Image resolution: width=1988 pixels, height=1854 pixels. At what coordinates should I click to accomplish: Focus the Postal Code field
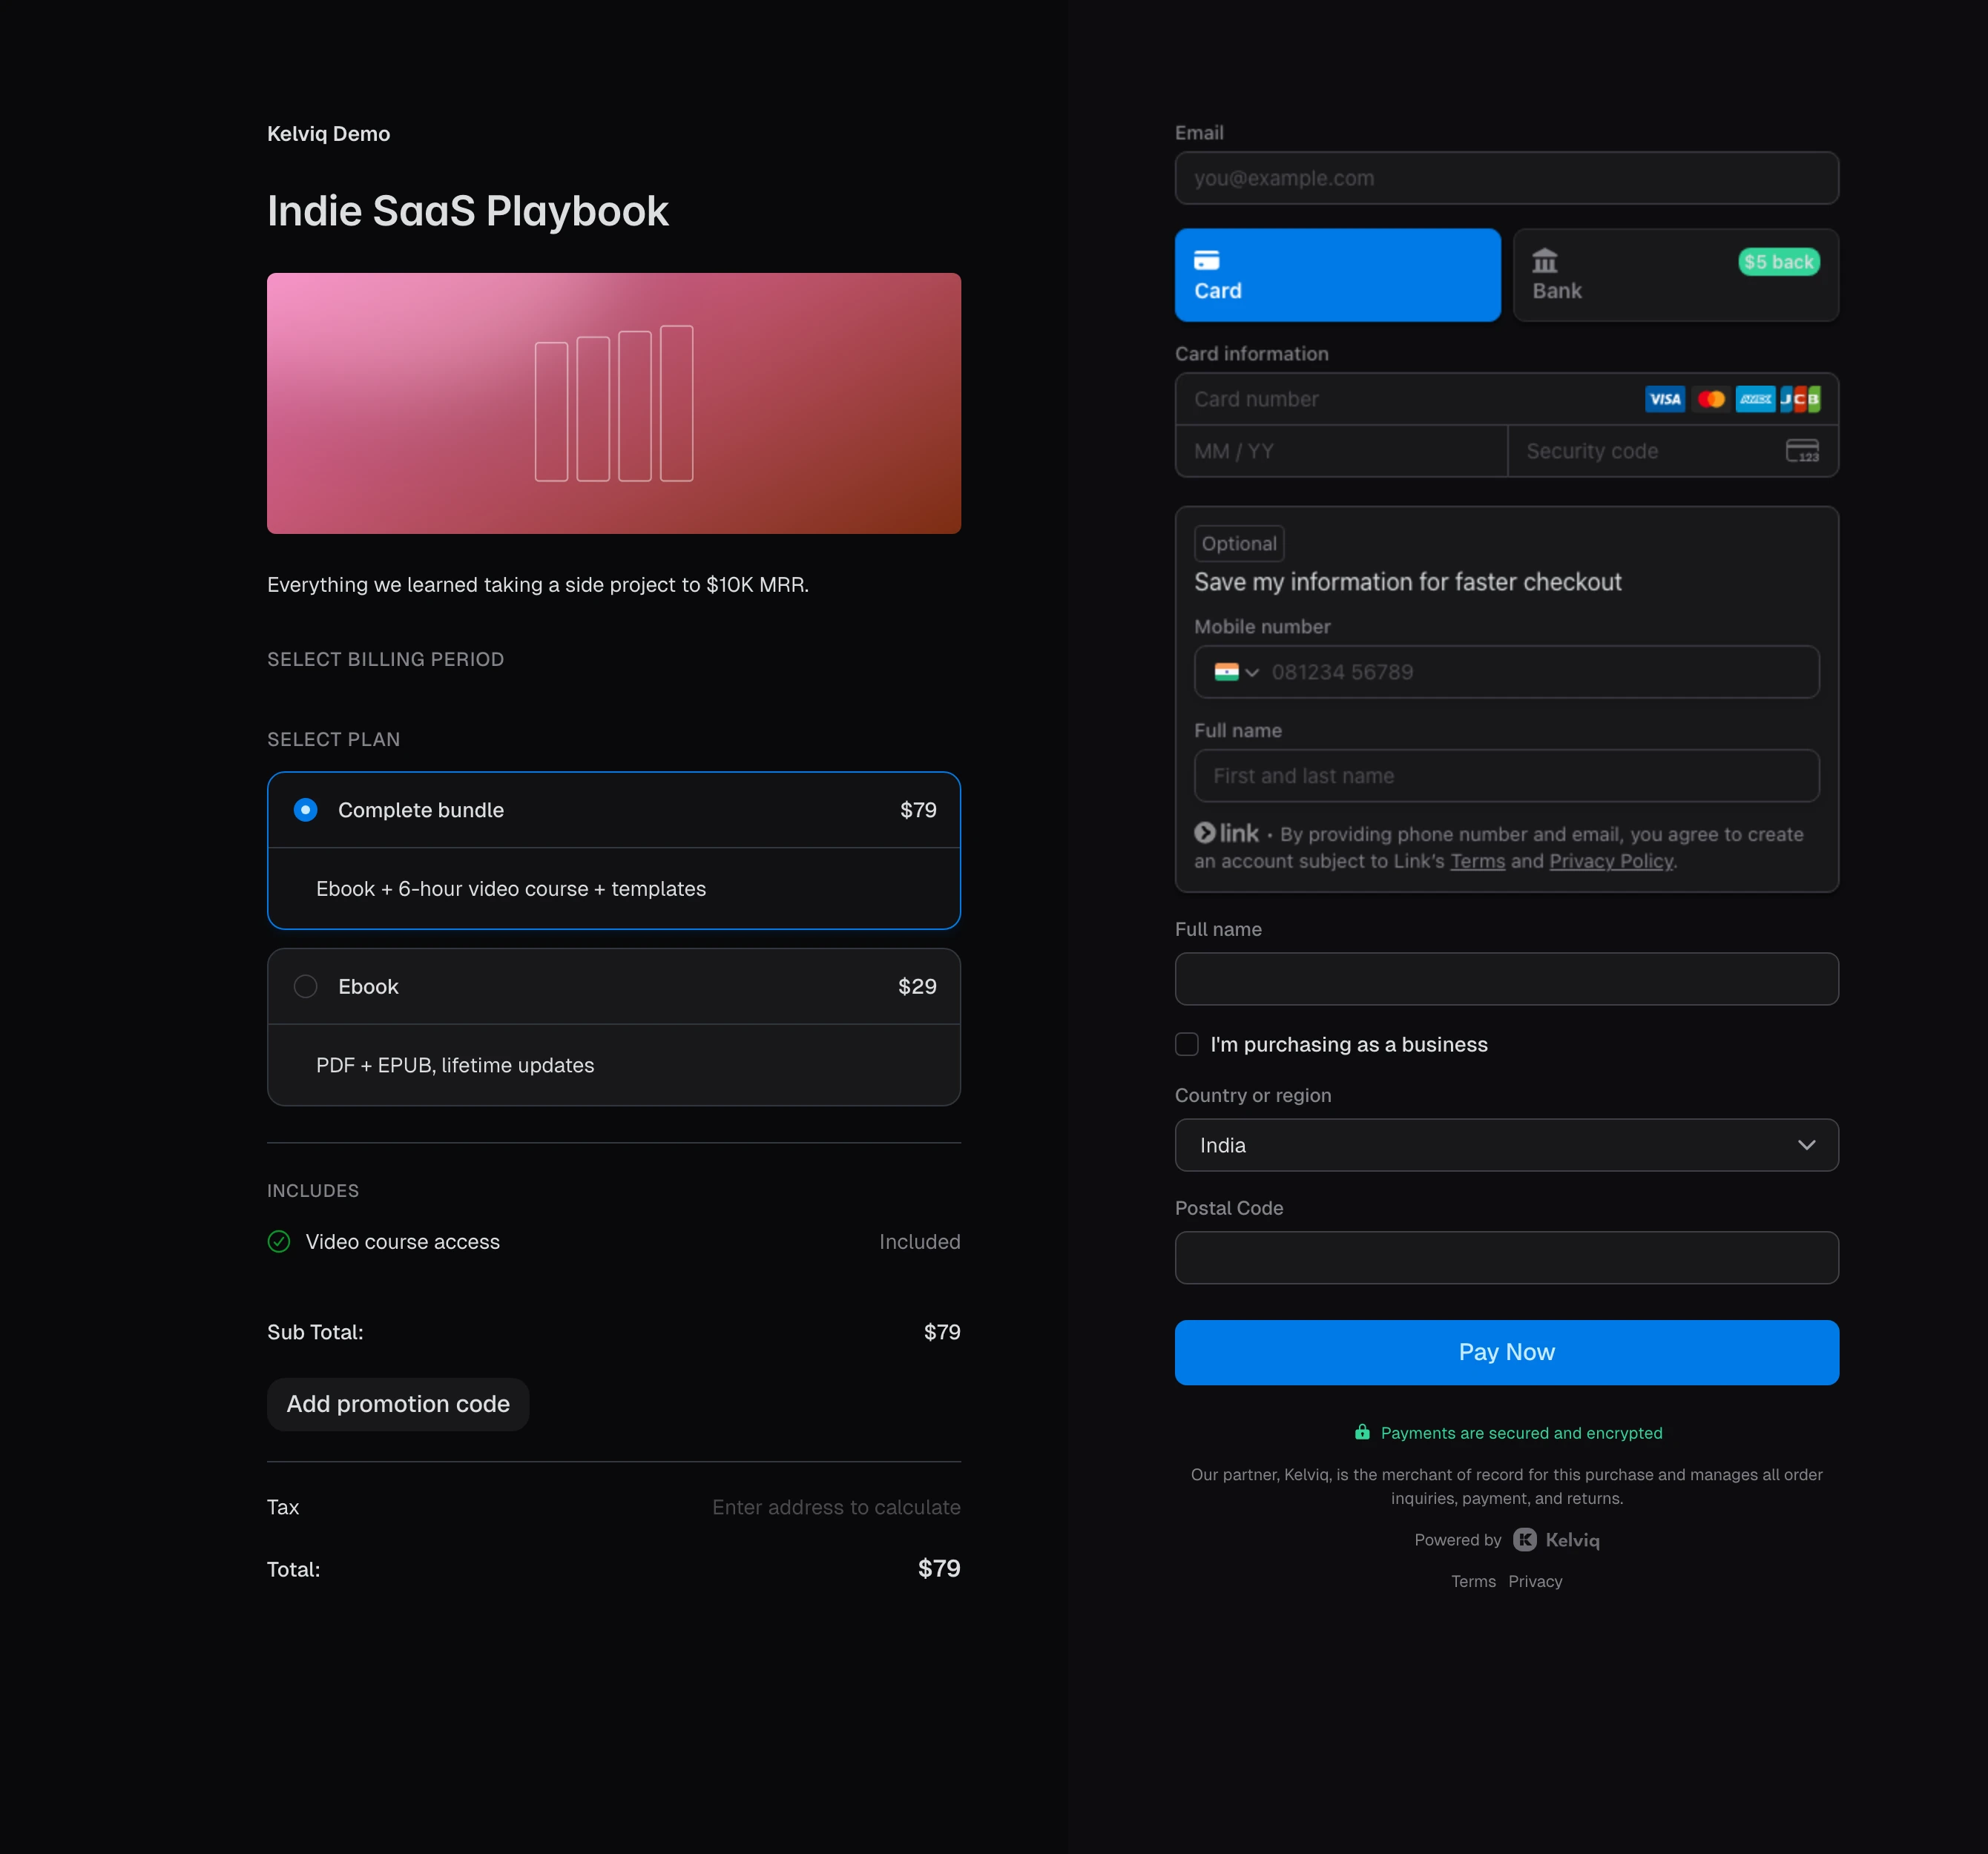[1506, 1258]
